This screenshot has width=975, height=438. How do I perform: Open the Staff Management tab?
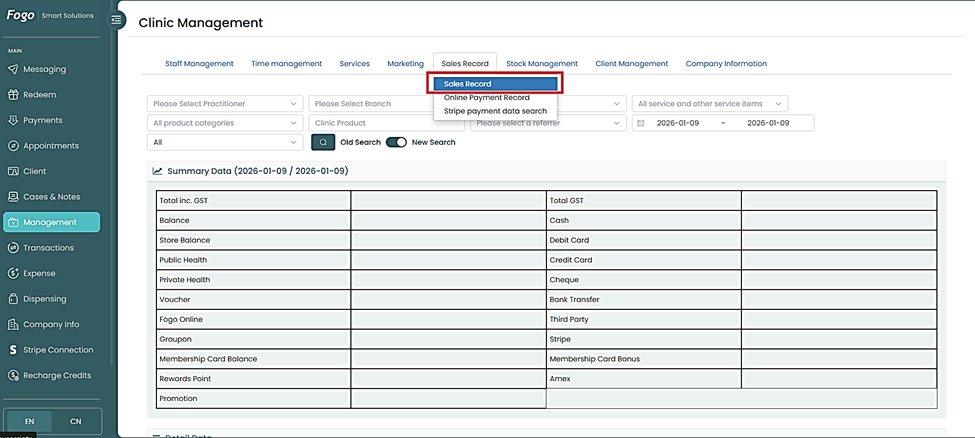pyautogui.click(x=199, y=64)
